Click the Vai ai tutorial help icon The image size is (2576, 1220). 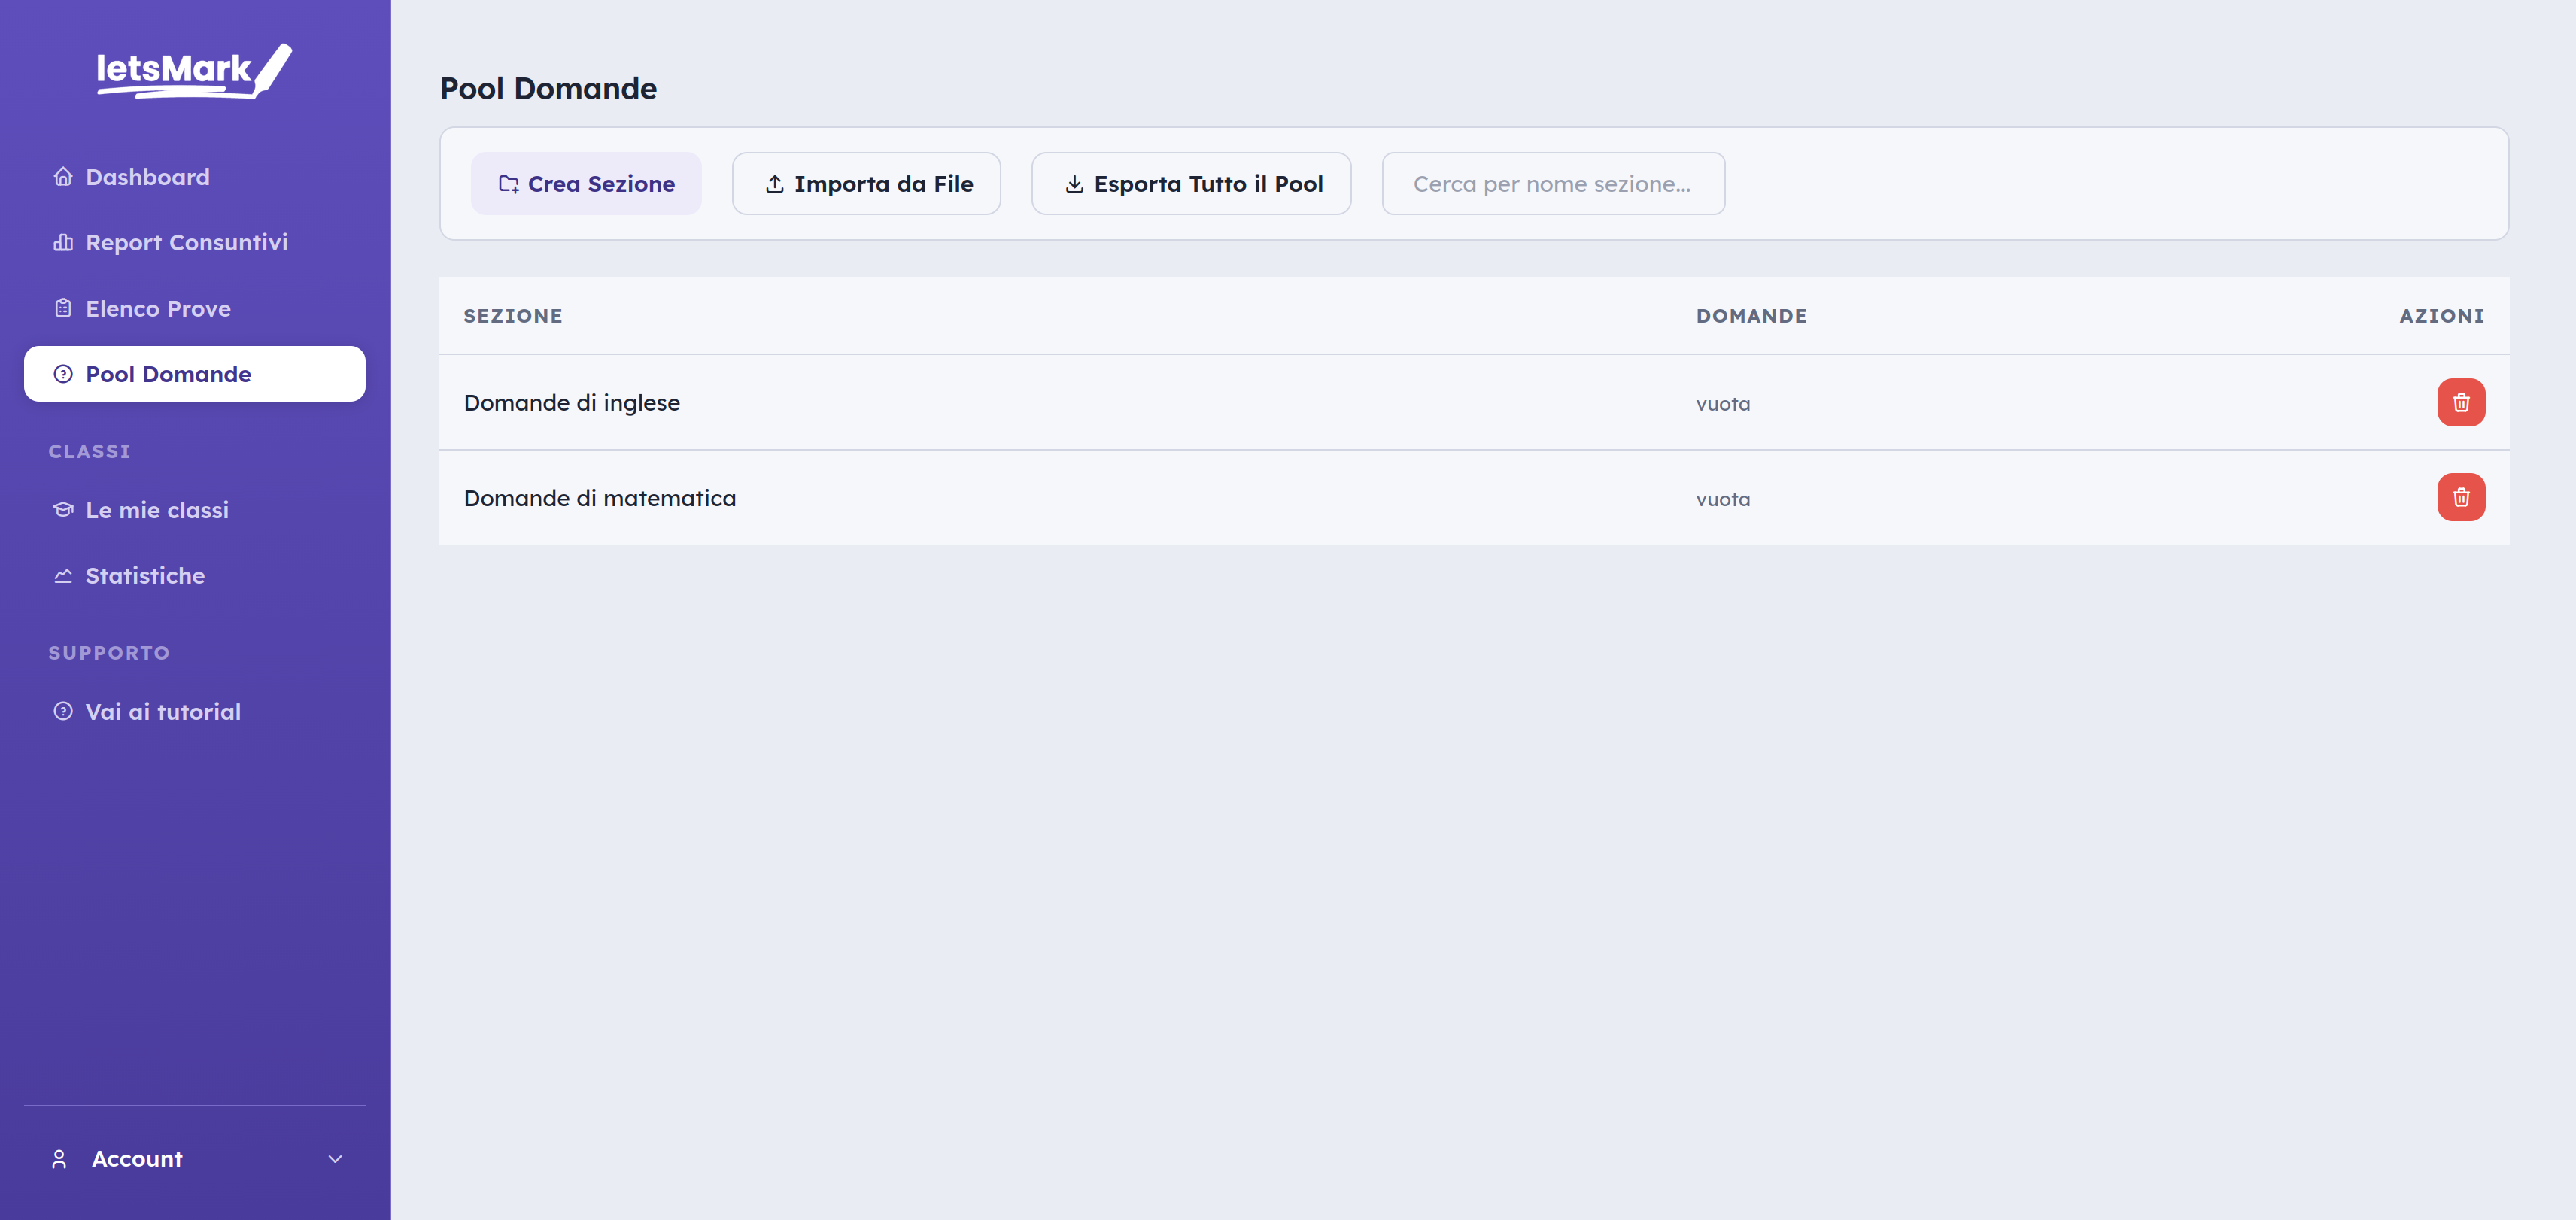point(63,712)
